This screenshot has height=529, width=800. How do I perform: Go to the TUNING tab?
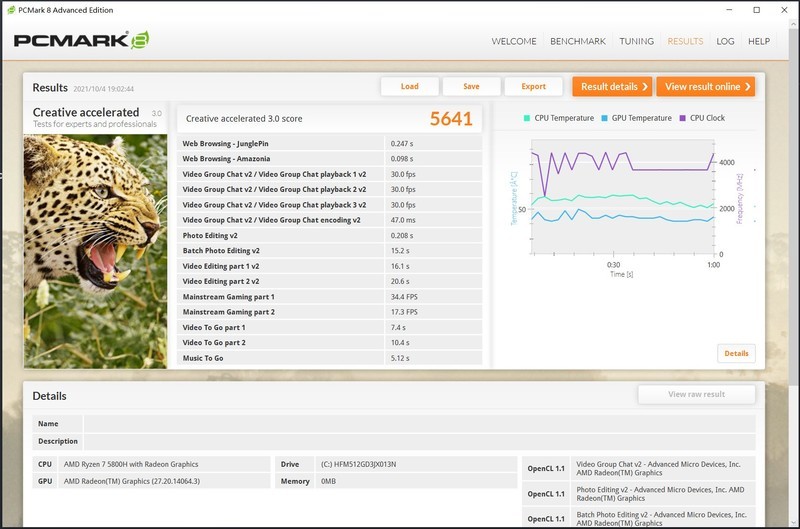(637, 41)
